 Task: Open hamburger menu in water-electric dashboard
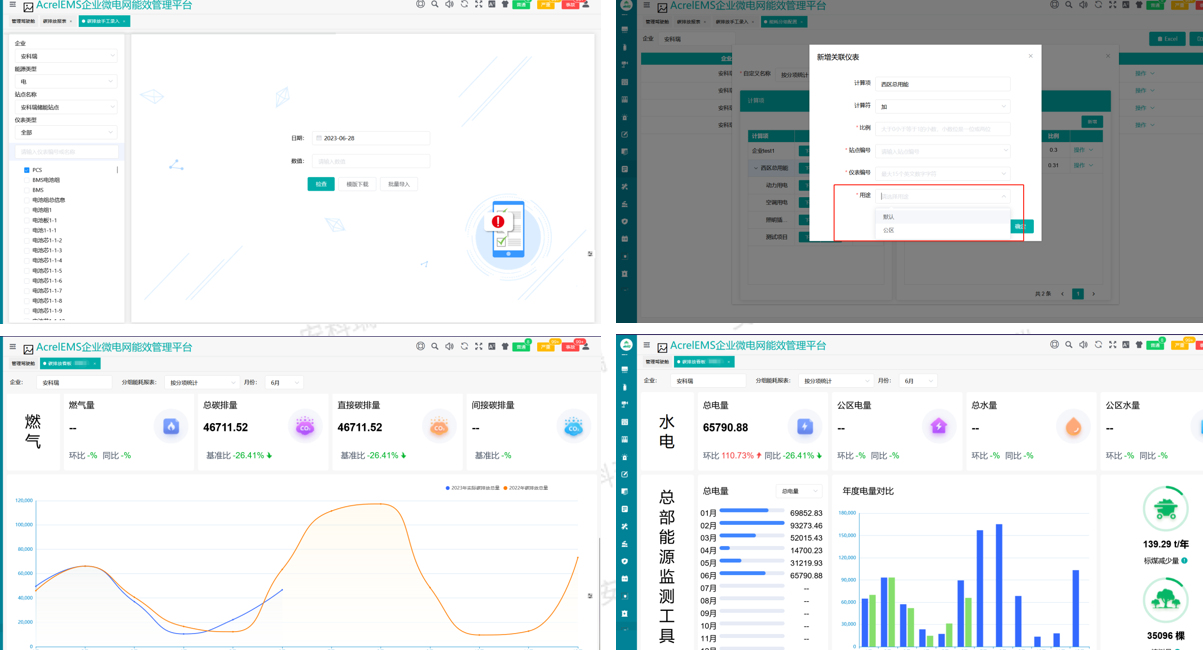click(x=646, y=345)
